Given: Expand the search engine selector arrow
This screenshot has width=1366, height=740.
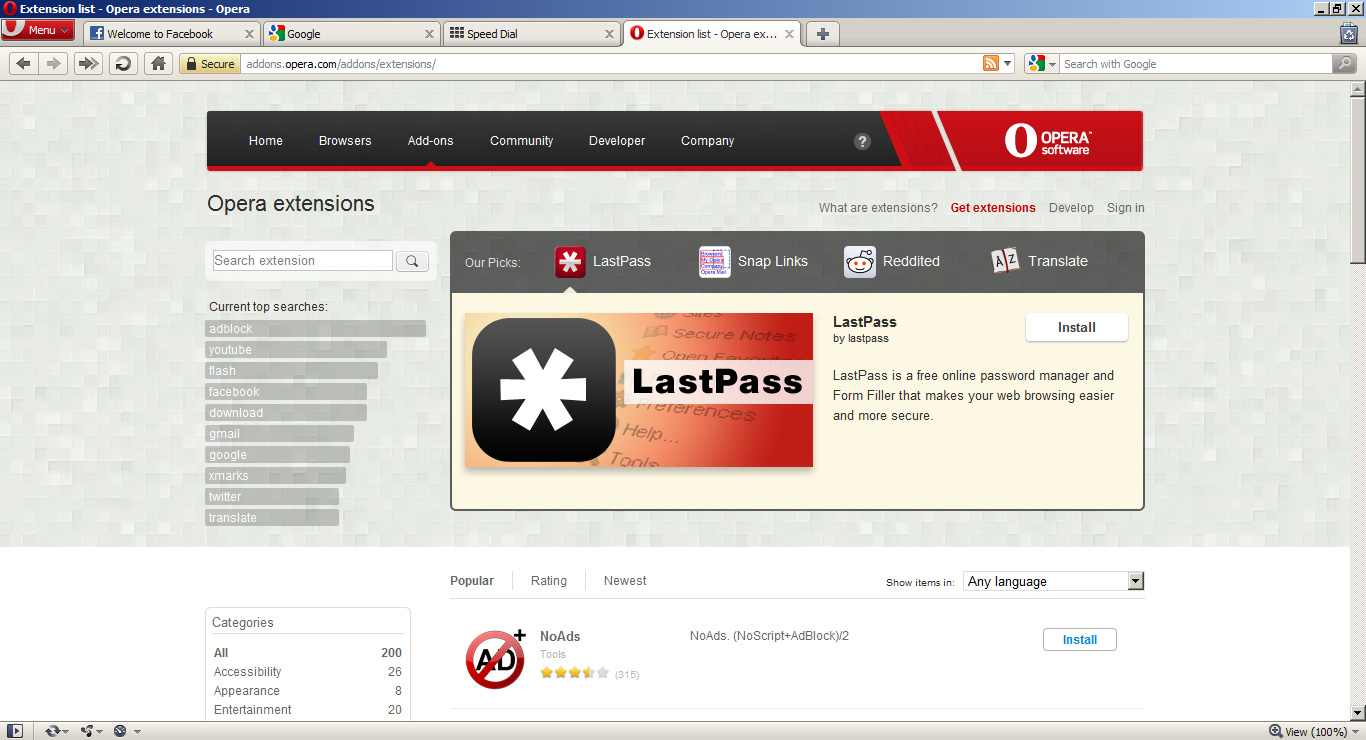Looking at the screenshot, I should click(1052, 63).
